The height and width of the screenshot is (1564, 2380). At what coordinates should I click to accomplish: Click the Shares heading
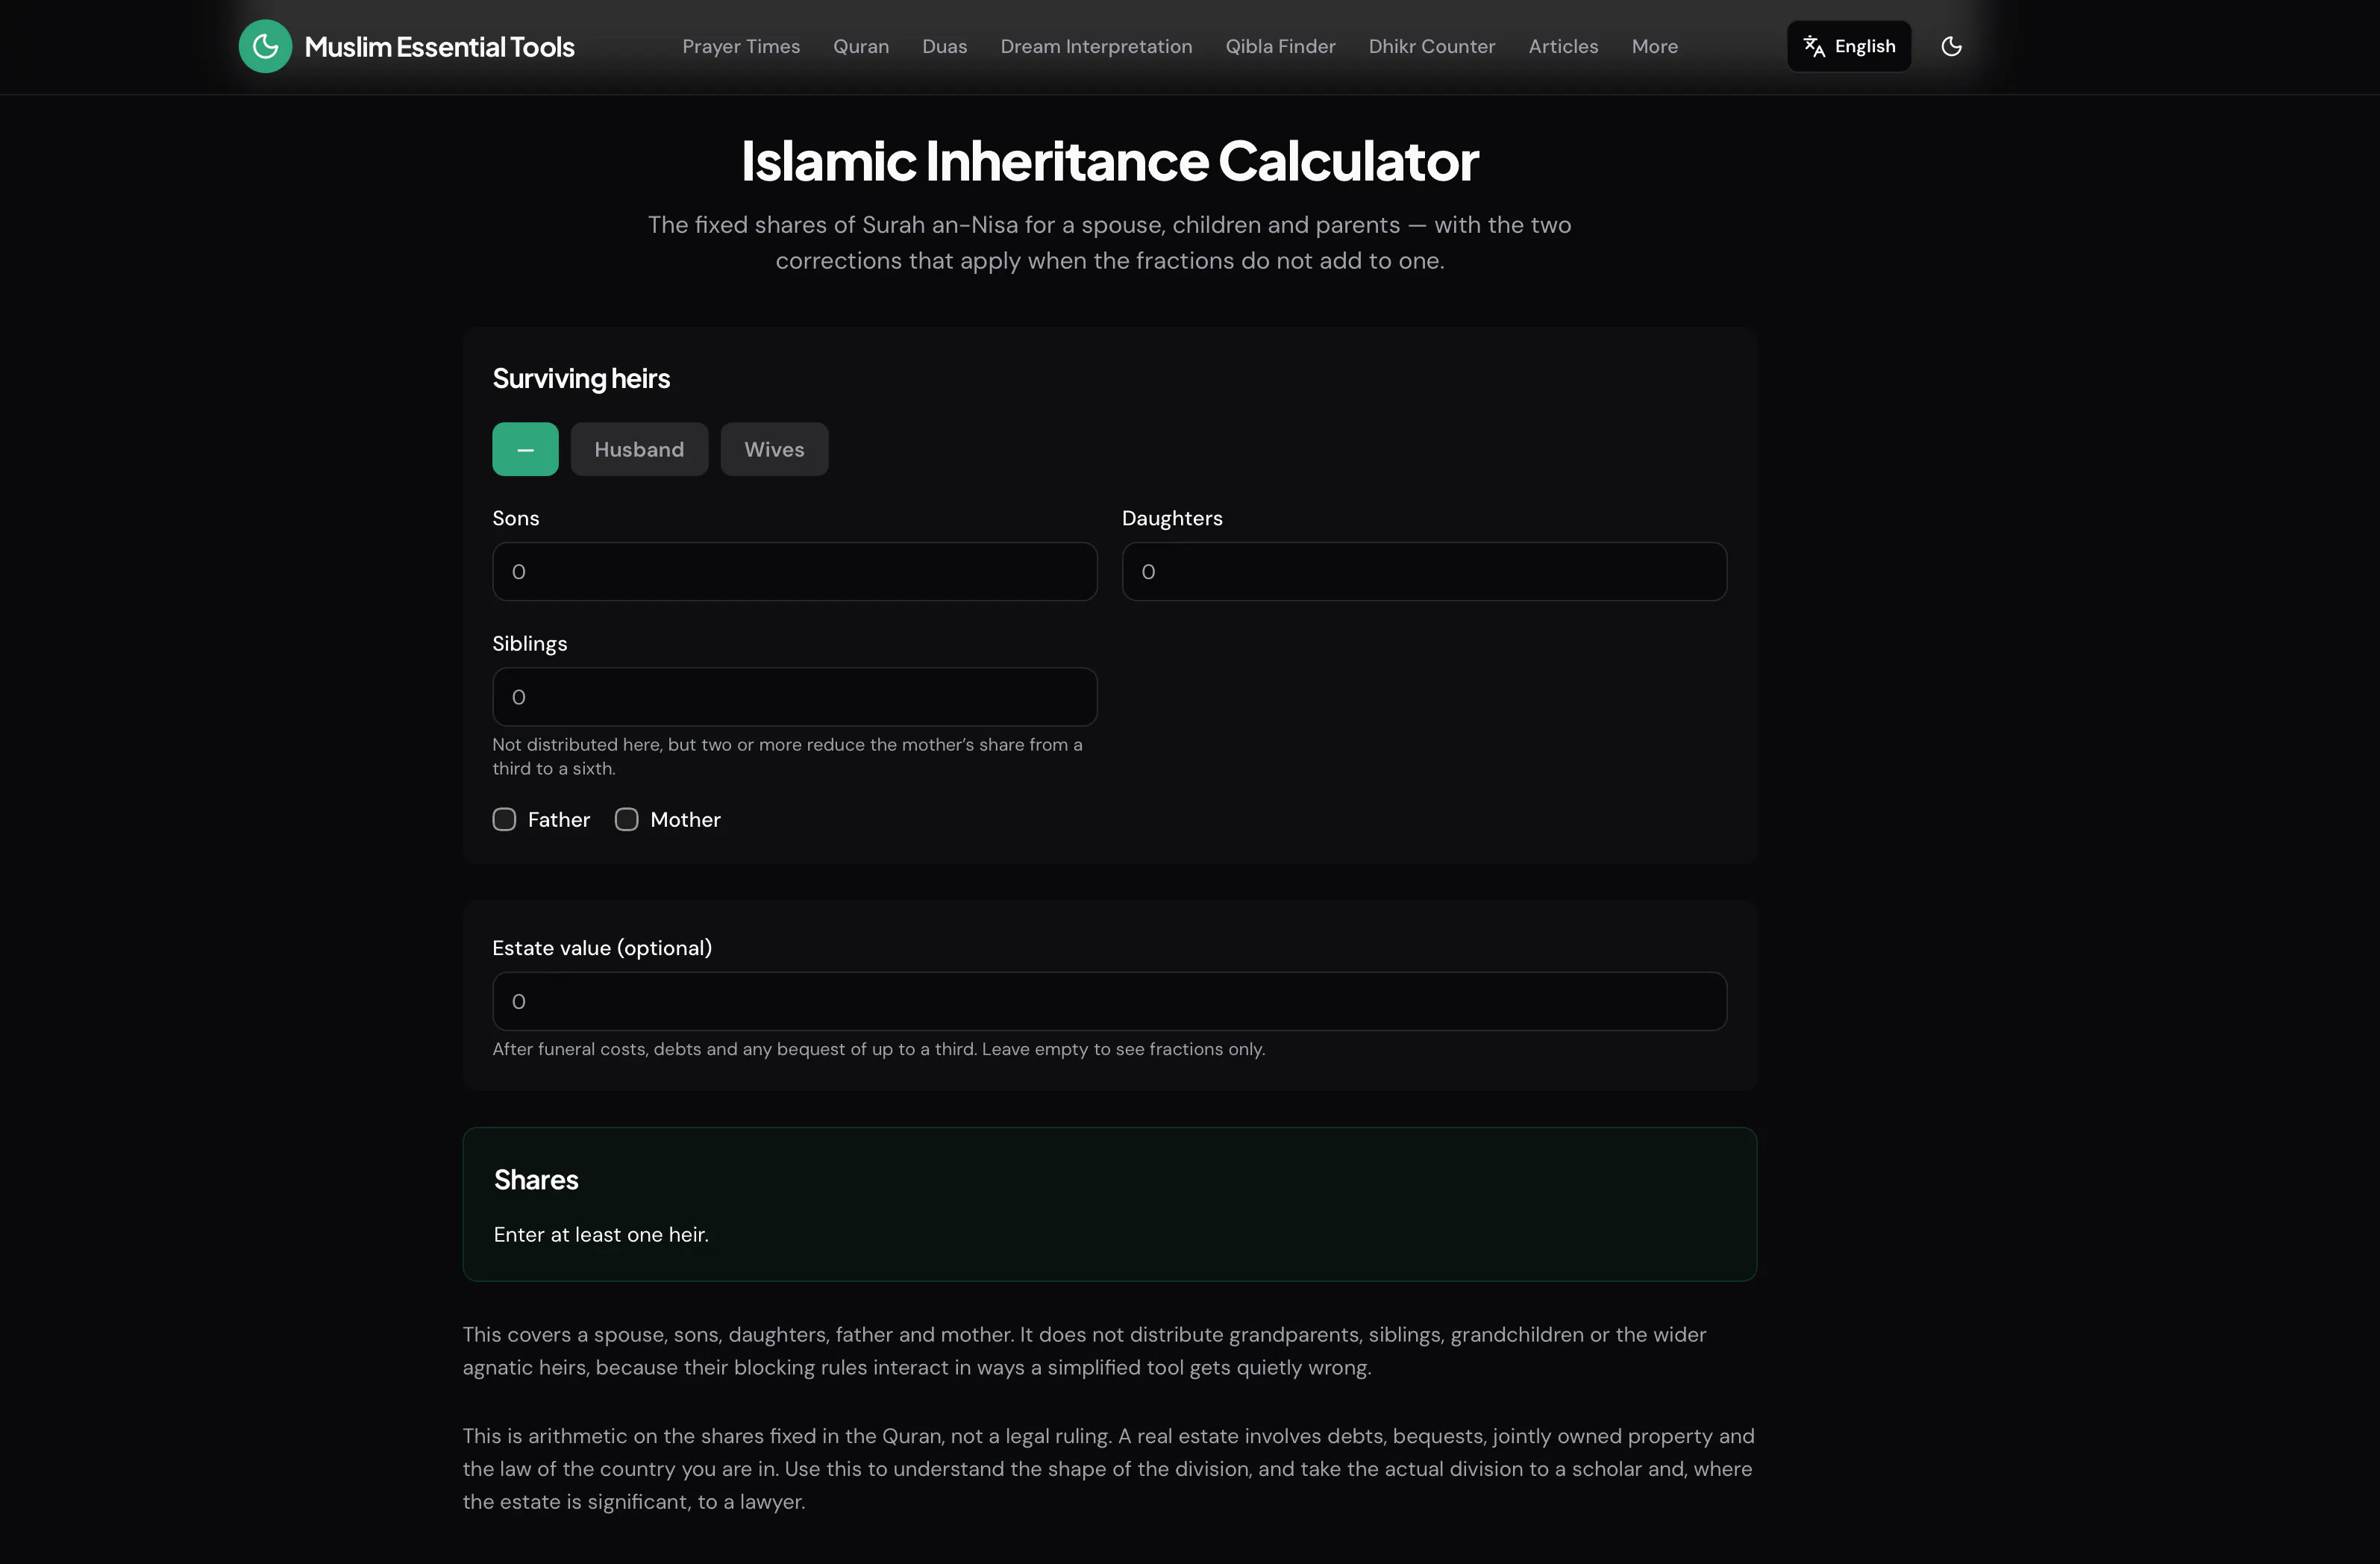[x=536, y=1180]
